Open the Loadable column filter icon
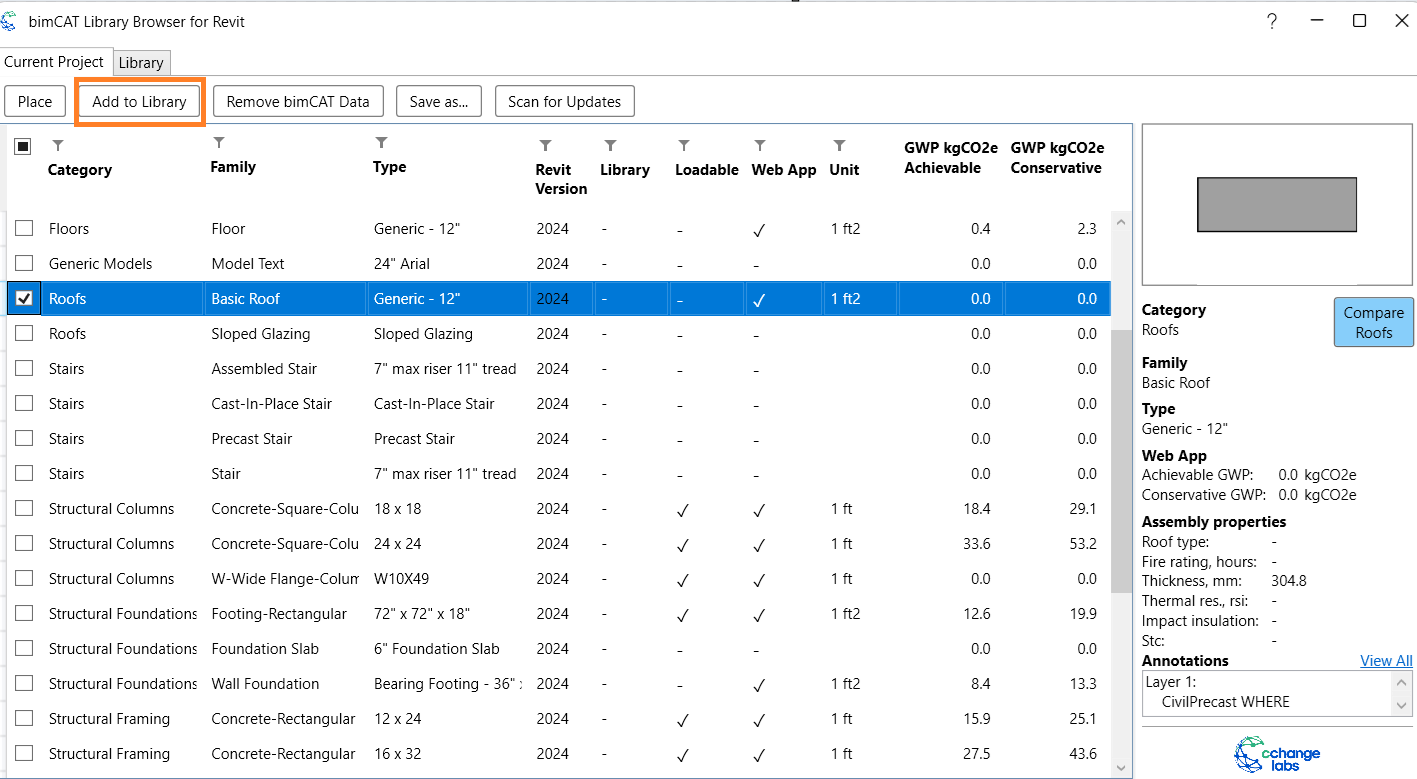 [684, 146]
